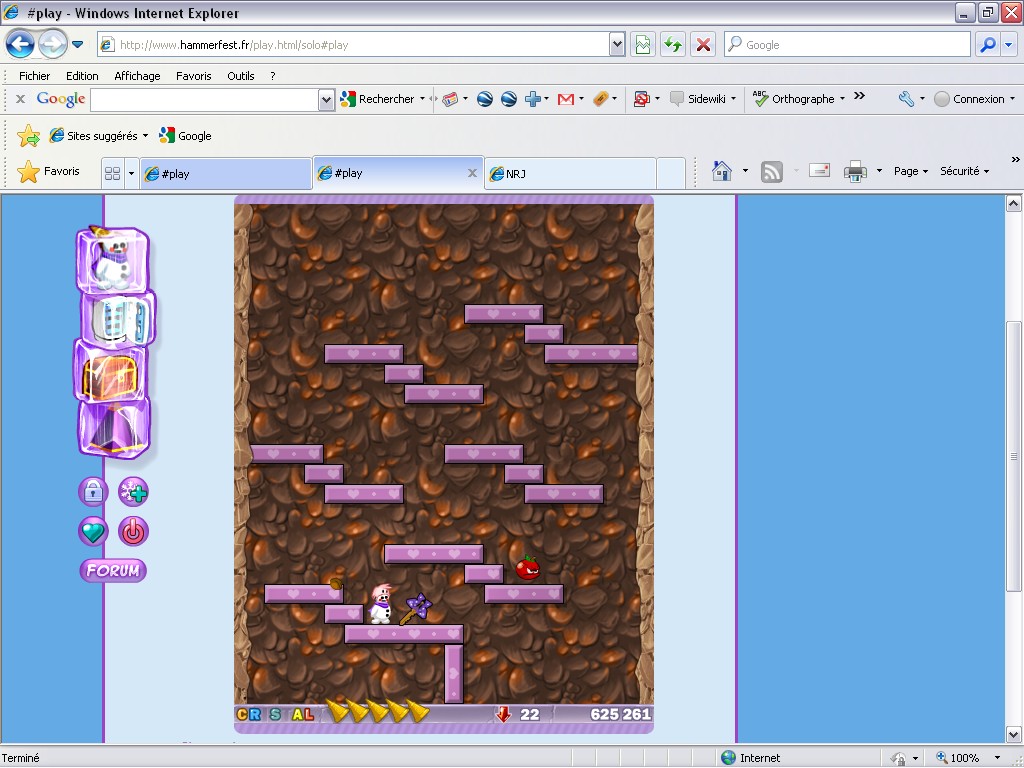1024x768 pixels.
Task: Click the snowman ice cube icon
Action: coord(112,259)
